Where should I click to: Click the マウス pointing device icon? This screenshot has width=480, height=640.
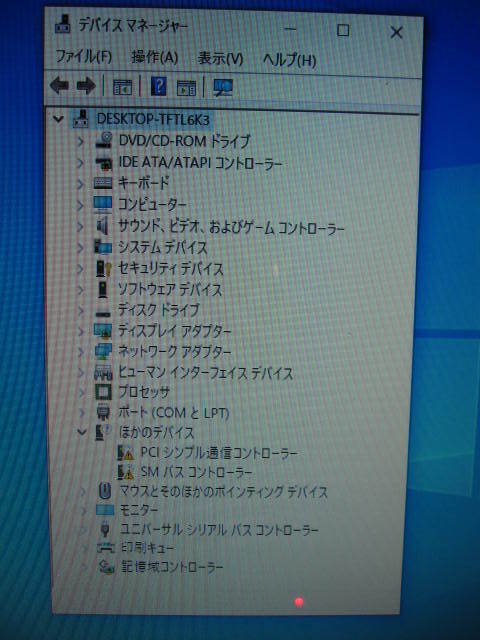tap(105, 491)
